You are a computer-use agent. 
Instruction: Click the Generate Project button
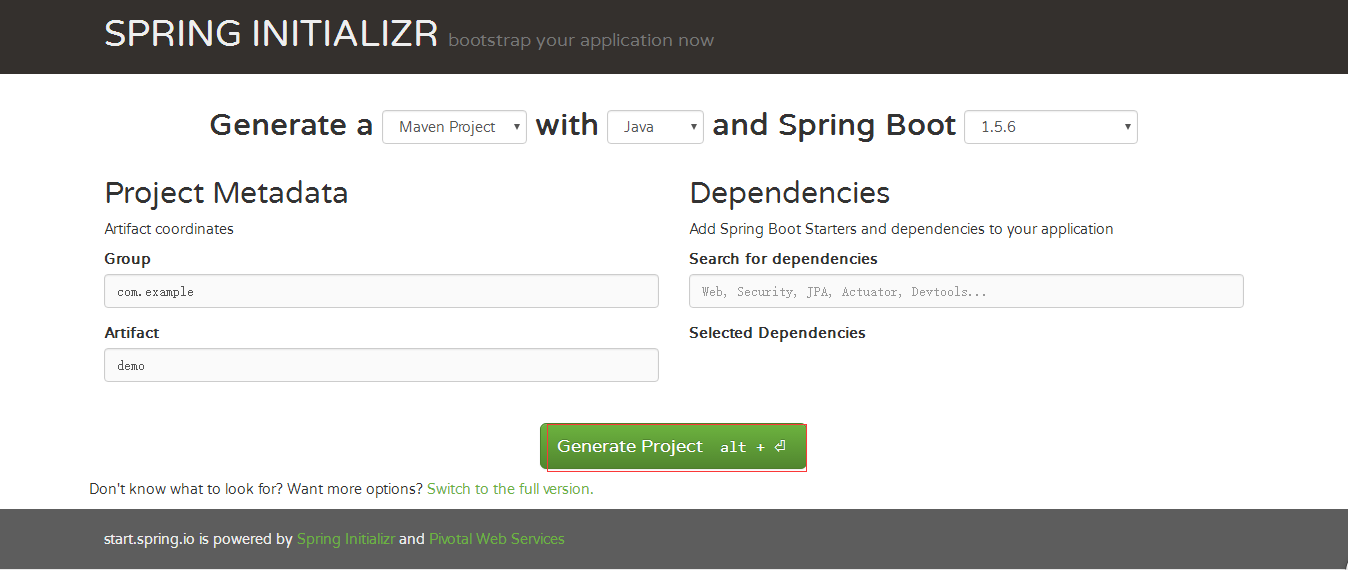(673, 446)
